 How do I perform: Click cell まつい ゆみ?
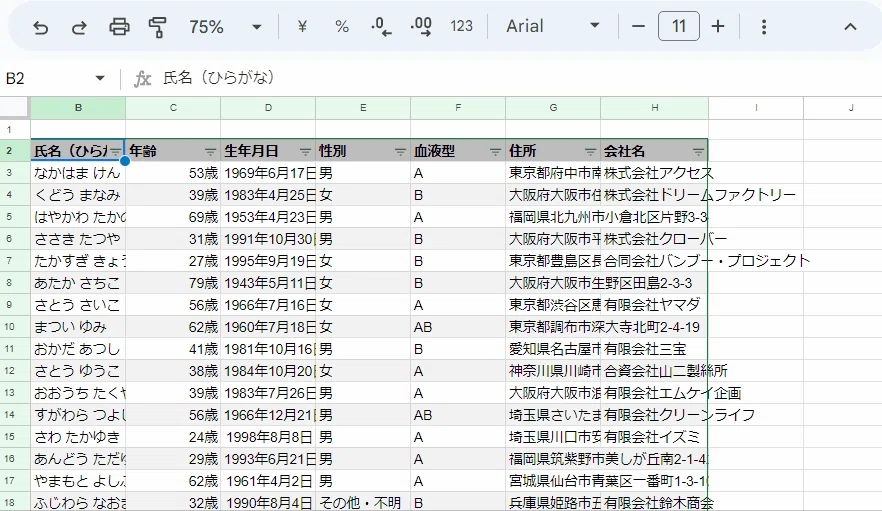(78, 326)
